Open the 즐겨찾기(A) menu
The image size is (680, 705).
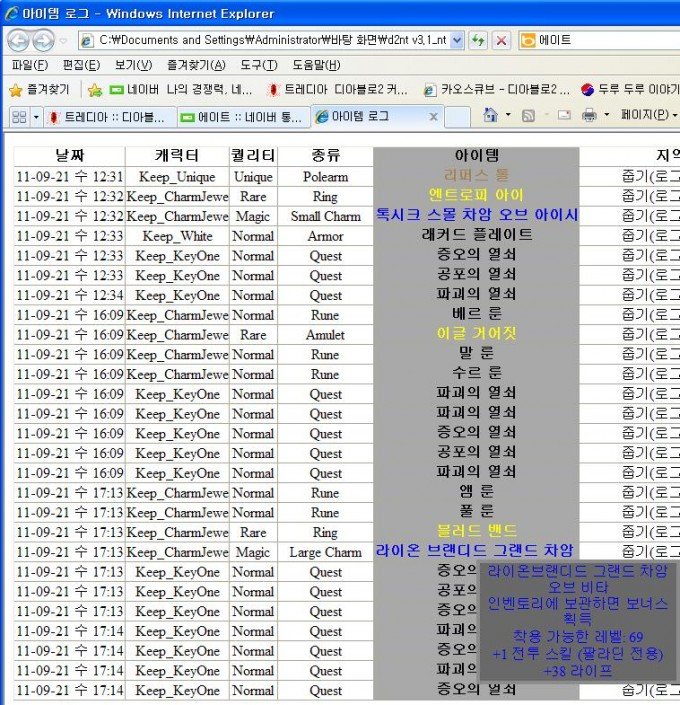tap(196, 65)
